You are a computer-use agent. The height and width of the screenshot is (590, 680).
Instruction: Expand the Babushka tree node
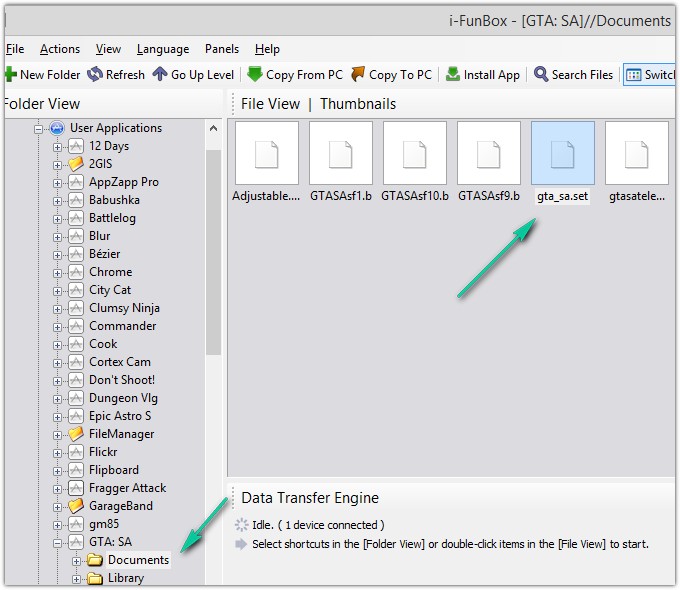click(x=57, y=201)
